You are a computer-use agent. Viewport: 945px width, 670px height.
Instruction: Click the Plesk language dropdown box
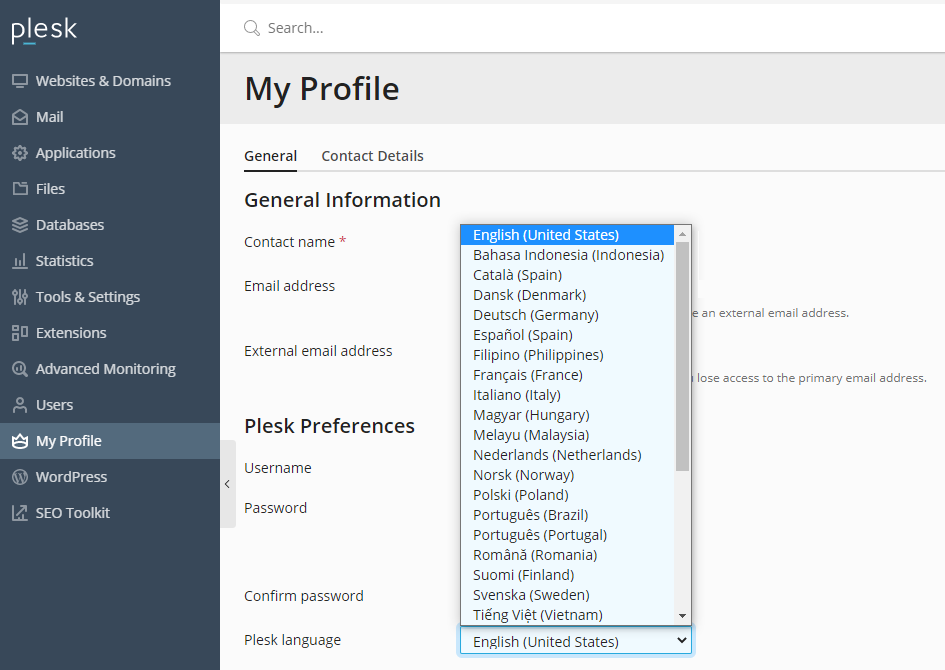click(x=576, y=641)
